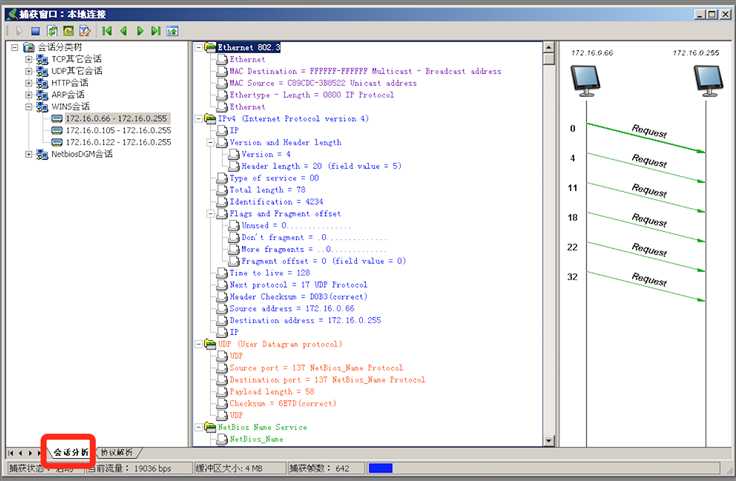Select the Request arrow at time 11
This screenshot has height=481, width=736.
click(646, 197)
